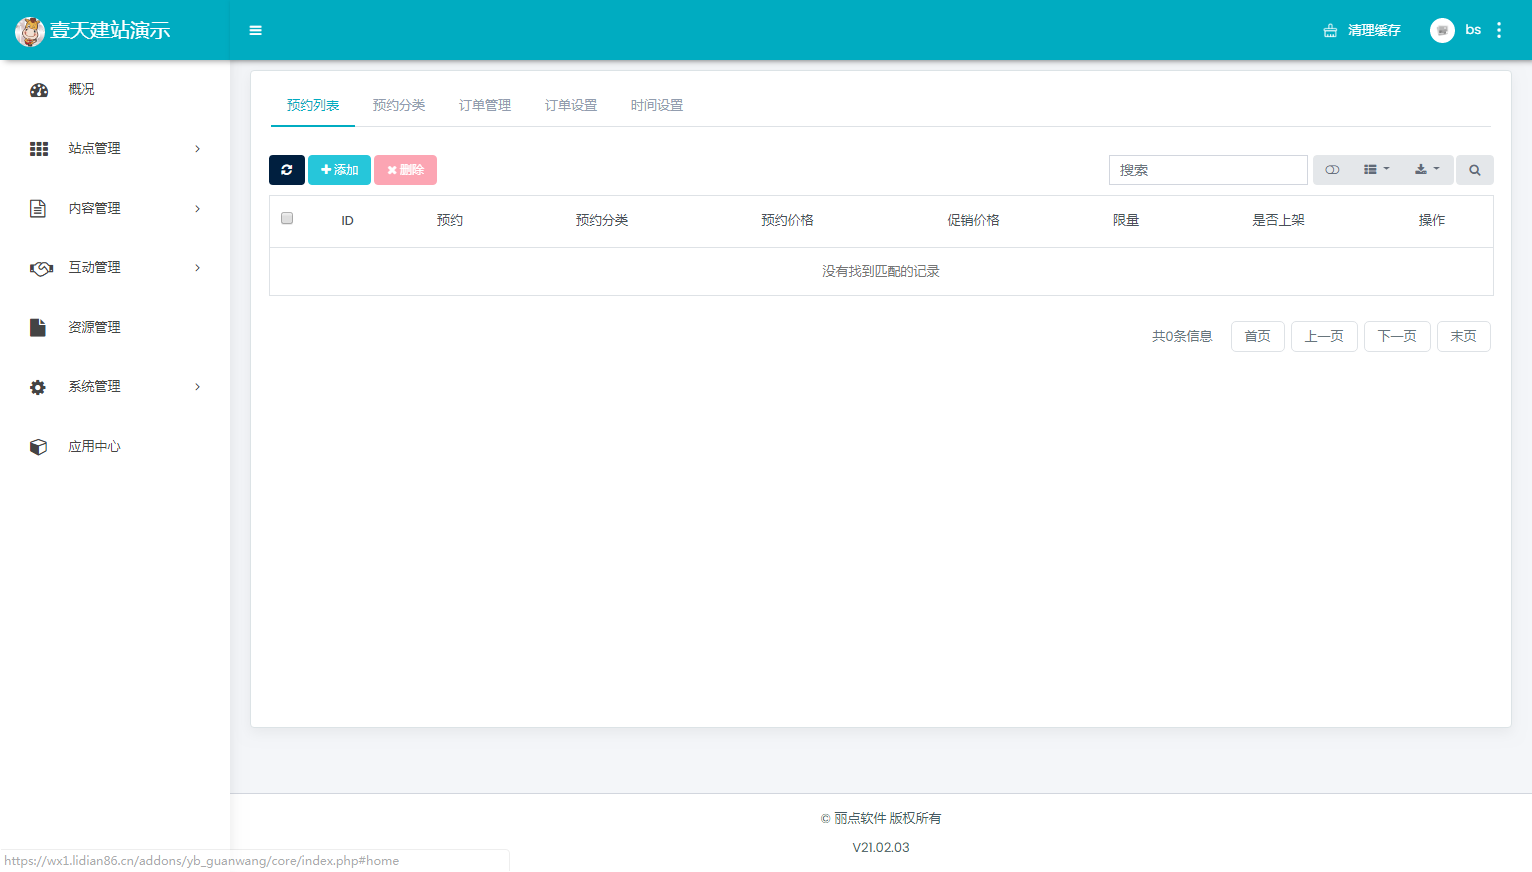Click the 促销价格 column header
The image size is (1532, 872).
click(x=973, y=220)
